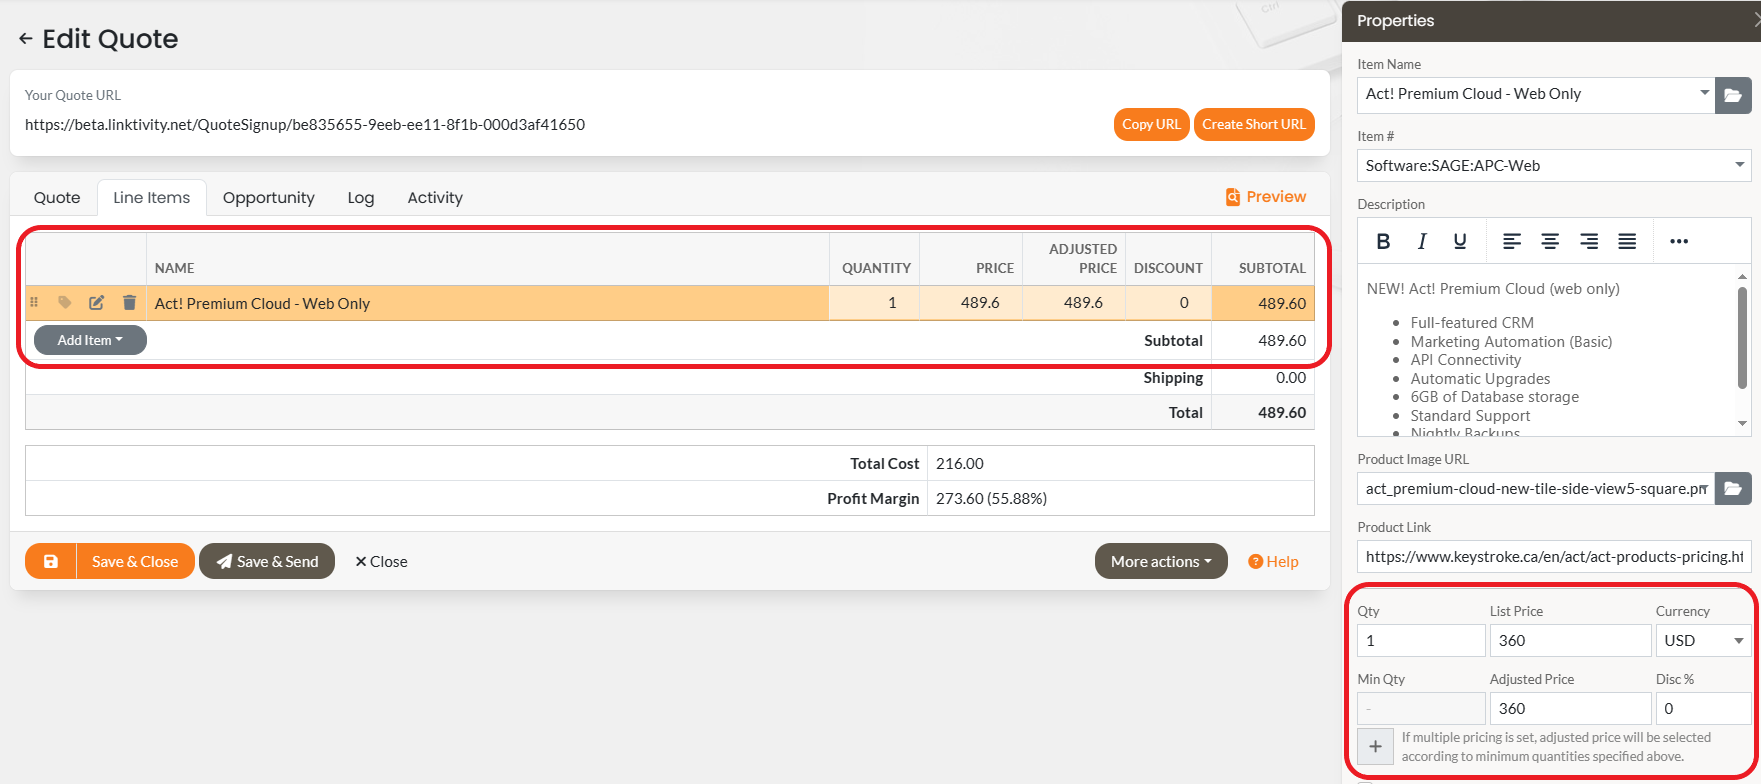
Task: Toggle underline formatting in Description
Action: point(1460,241)
